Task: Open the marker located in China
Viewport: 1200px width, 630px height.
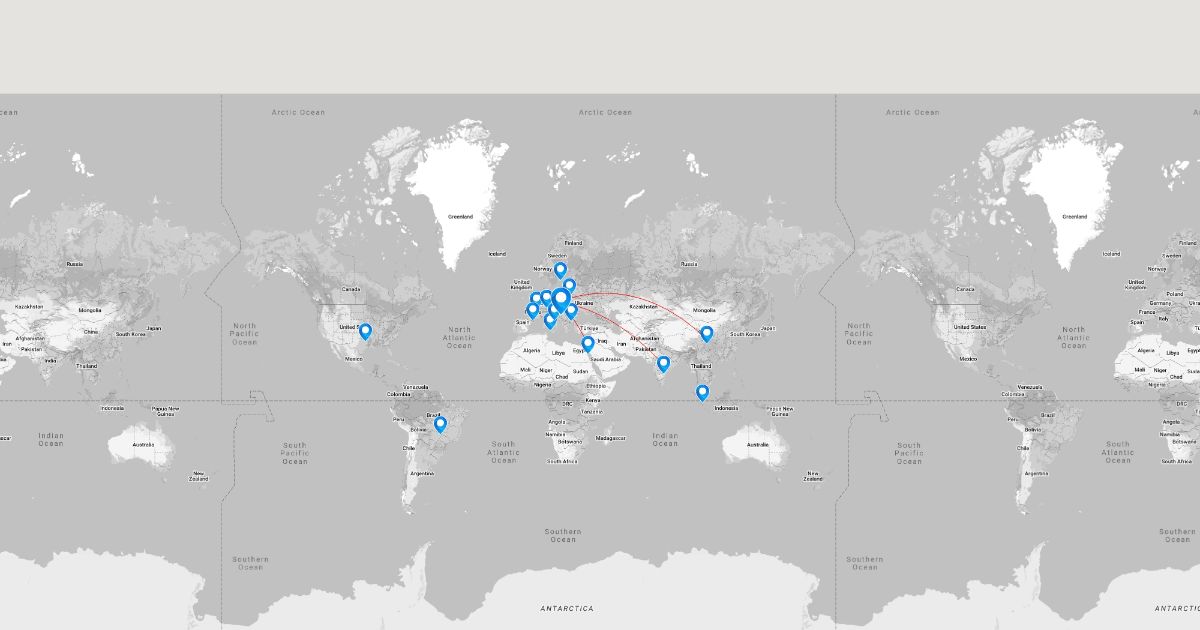Action: 706,333
